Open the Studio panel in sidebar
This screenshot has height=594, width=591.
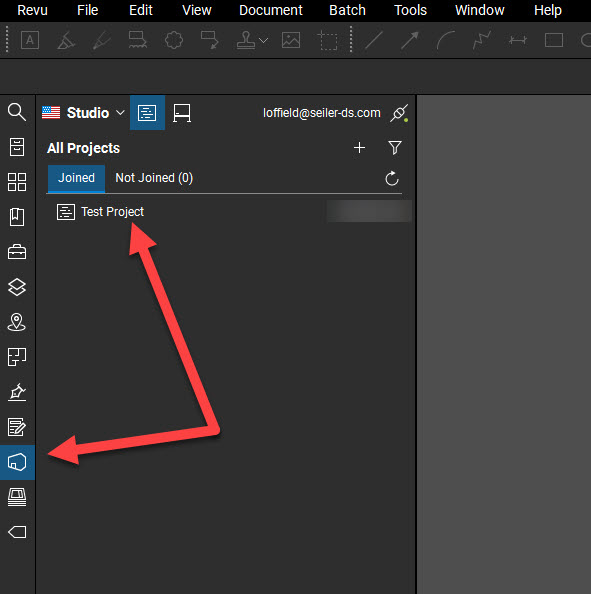click(17, 463)
